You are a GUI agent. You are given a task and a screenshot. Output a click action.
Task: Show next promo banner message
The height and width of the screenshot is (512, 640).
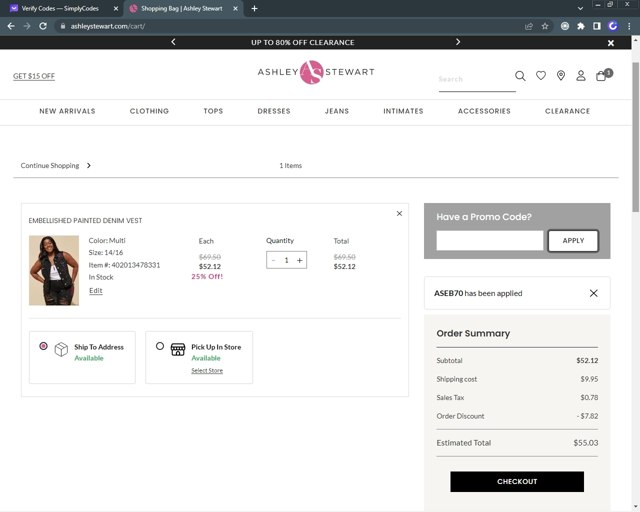[x=458, y=42]
